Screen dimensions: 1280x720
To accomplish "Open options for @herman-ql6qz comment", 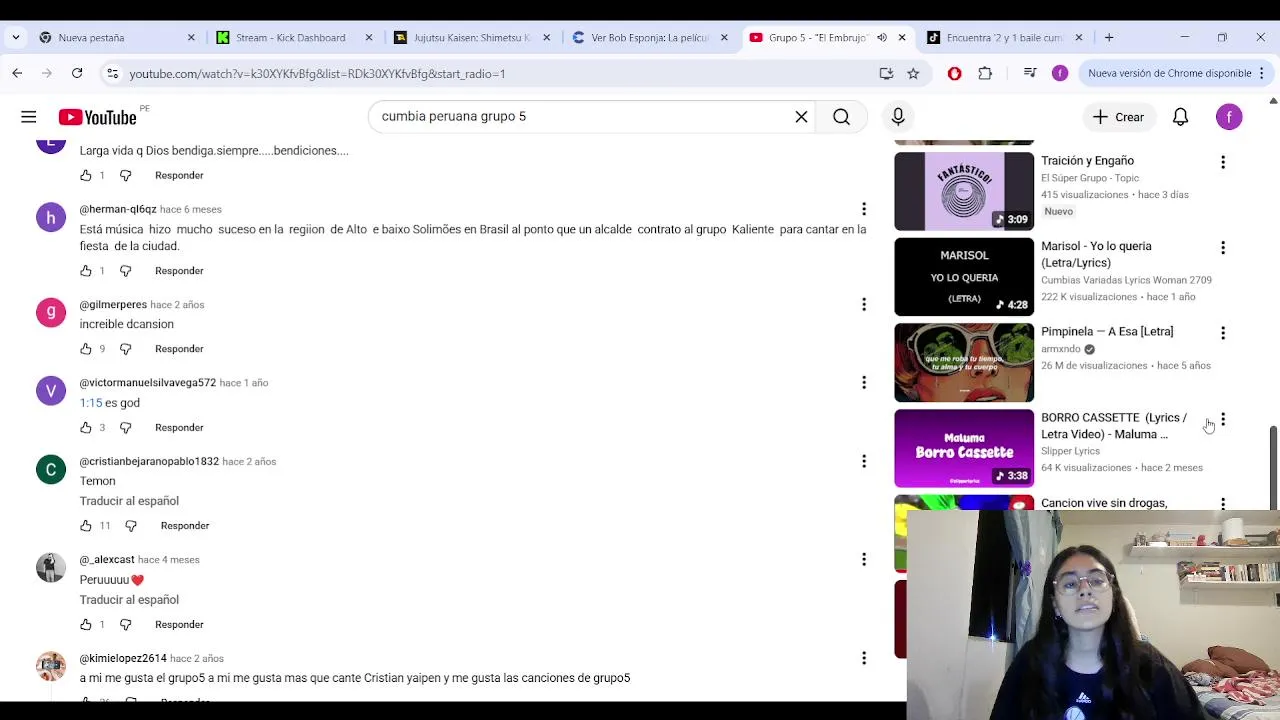I will pyautogui.click(x=864, y=209).
